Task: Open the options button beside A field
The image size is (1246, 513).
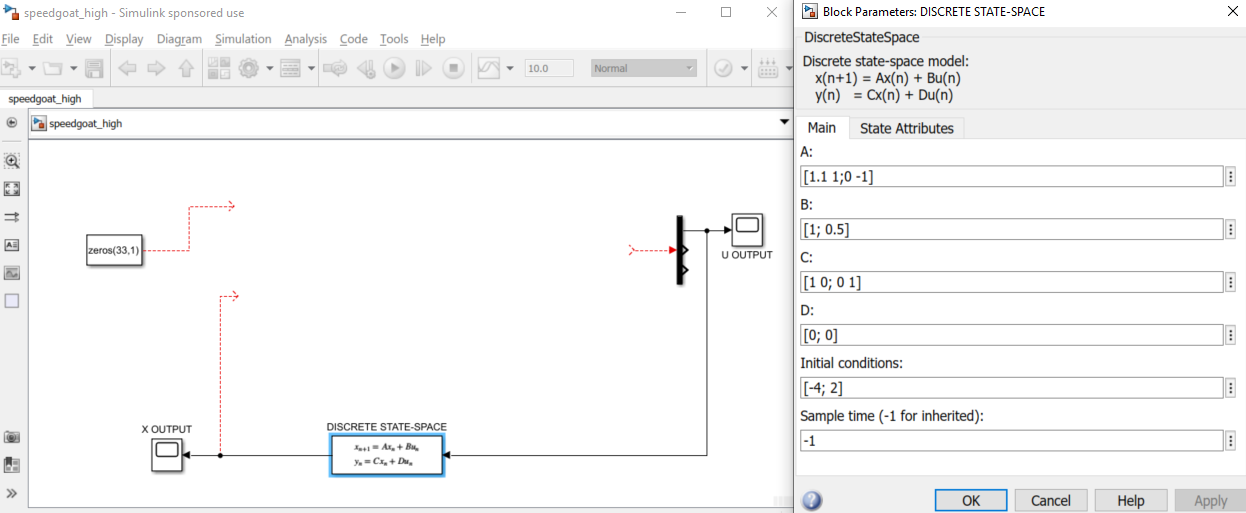Action: click(x=1230, y=177)
